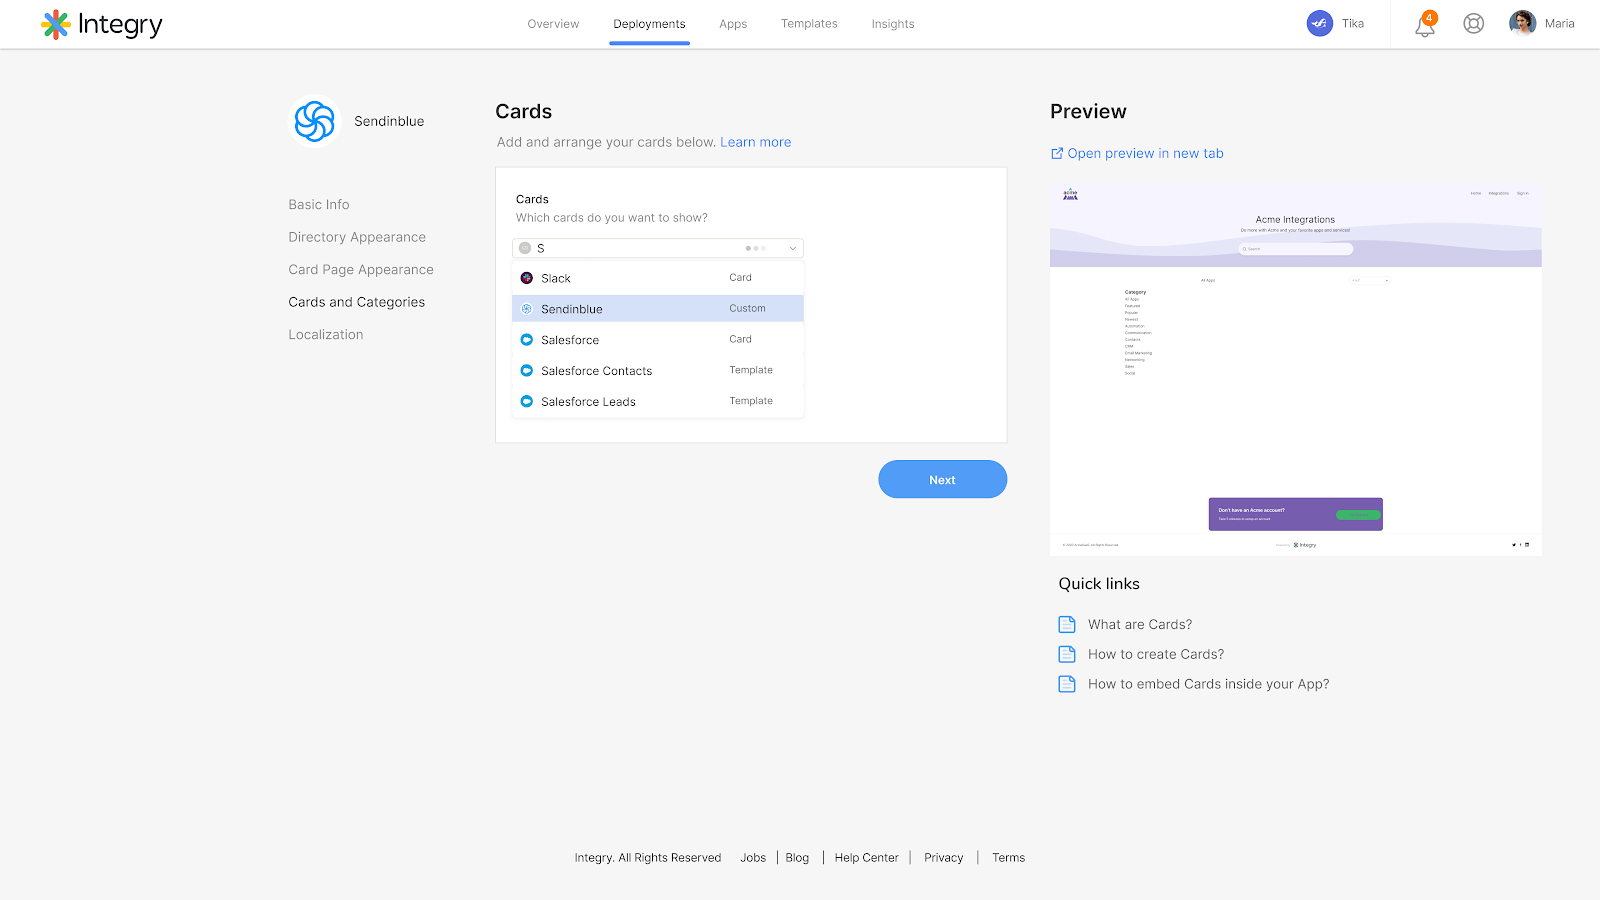This screenshot has height=900, width=1600.
Task: Click the Maria username label
Action: tap(1559, 24)
